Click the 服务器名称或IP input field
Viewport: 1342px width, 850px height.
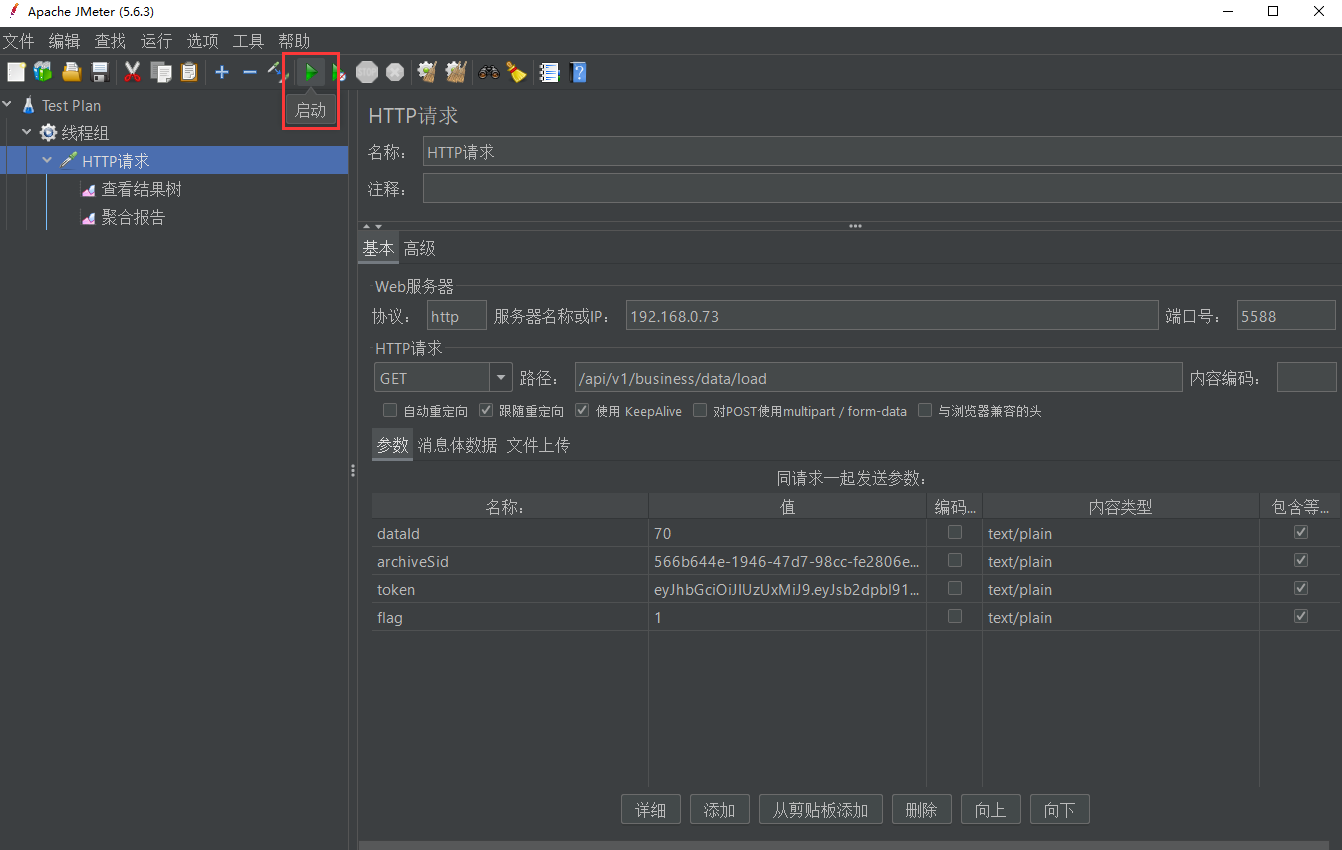click(892, 316)
